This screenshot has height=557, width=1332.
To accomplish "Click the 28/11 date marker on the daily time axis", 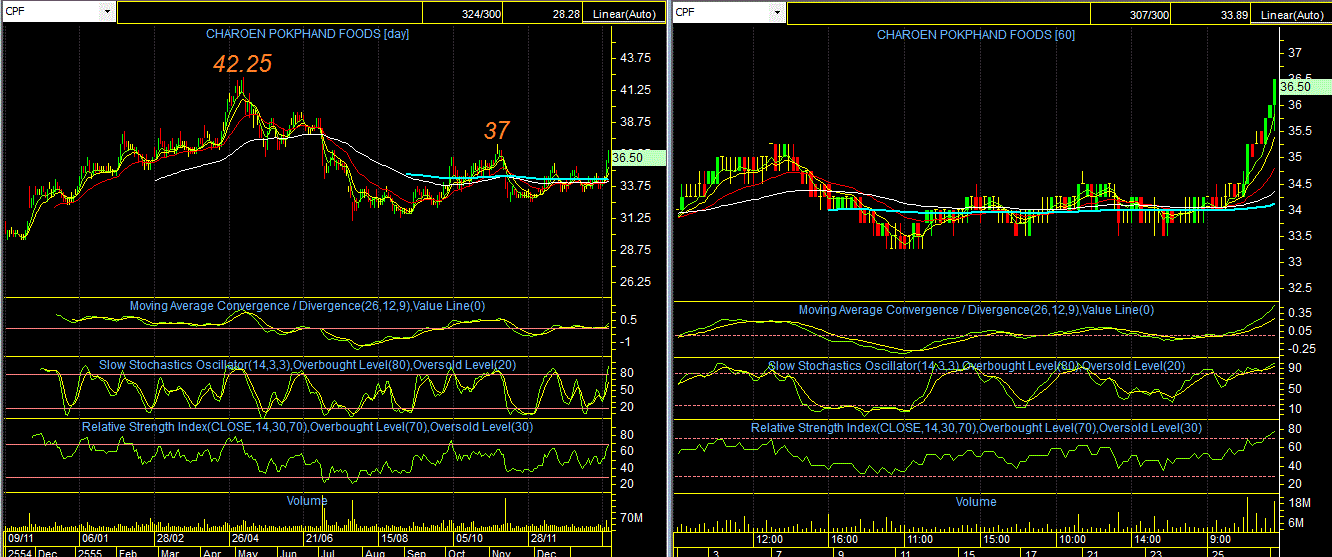I will (544, 537).
